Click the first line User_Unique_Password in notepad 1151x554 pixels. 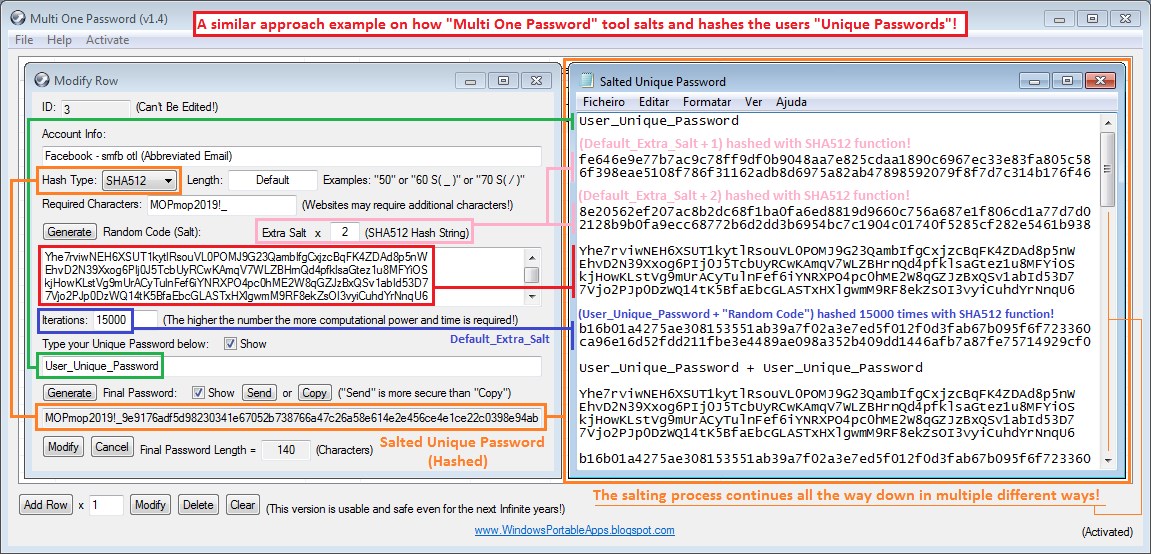coord(658,121)
